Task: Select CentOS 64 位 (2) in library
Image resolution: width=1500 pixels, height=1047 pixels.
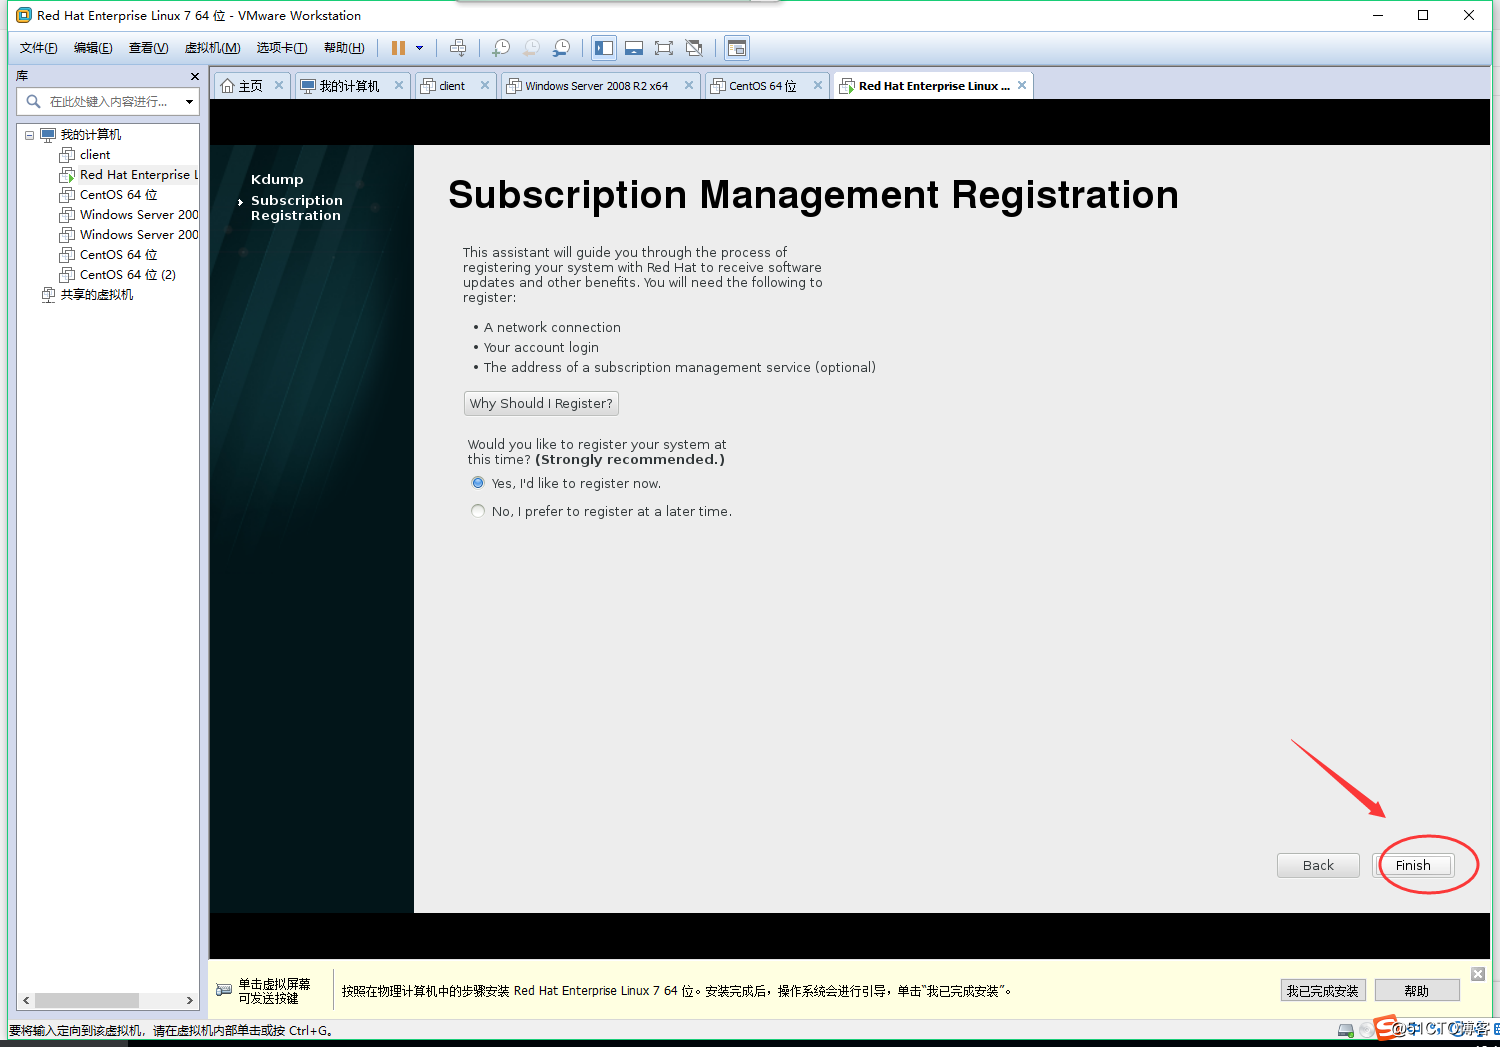Action: pyautogui.click(x=127, y=275)
